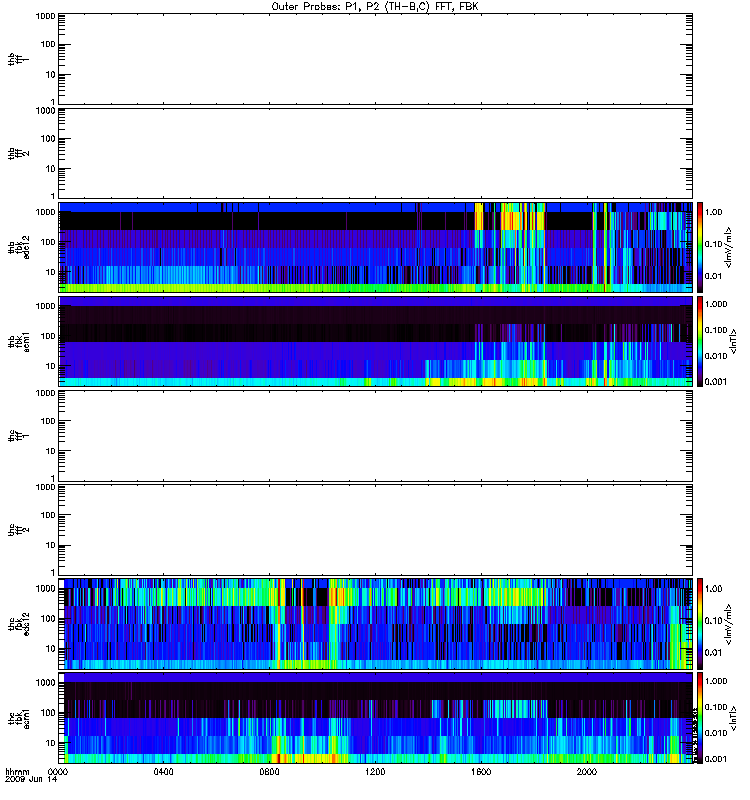Image resolution: width=750 pixels, height=800 pixels.
Task: Click the empty thb fft 2 plot panel
Action: coord(375,153)
